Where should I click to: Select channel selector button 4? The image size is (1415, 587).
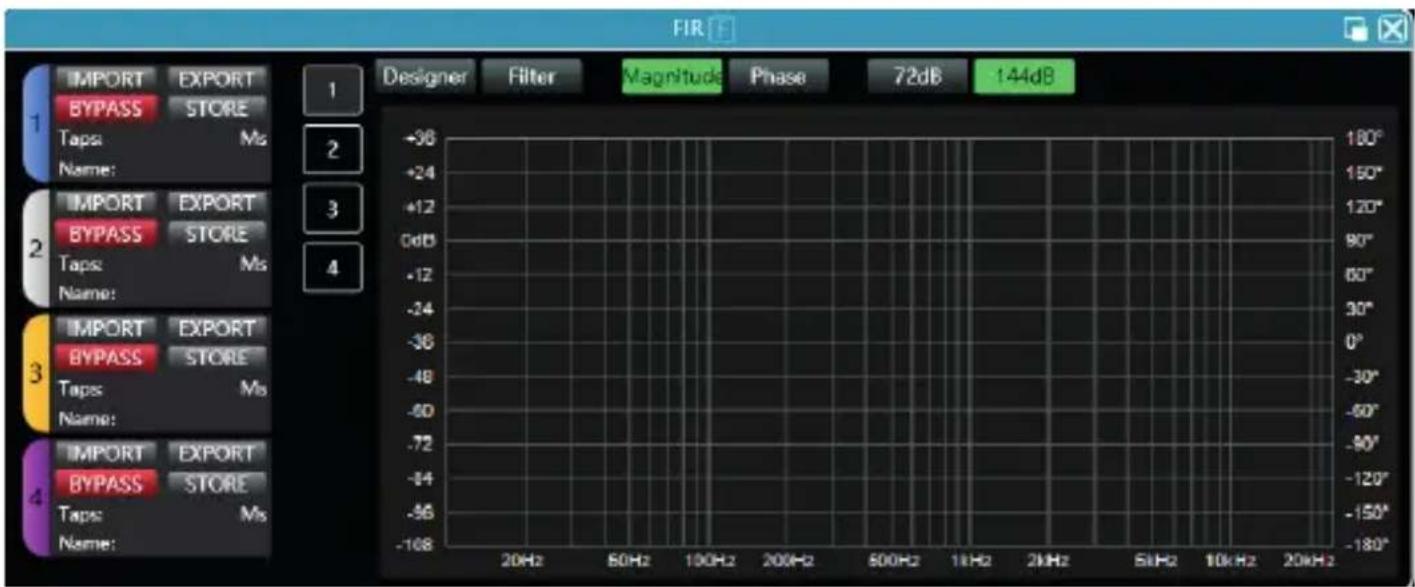coord(332,267)
